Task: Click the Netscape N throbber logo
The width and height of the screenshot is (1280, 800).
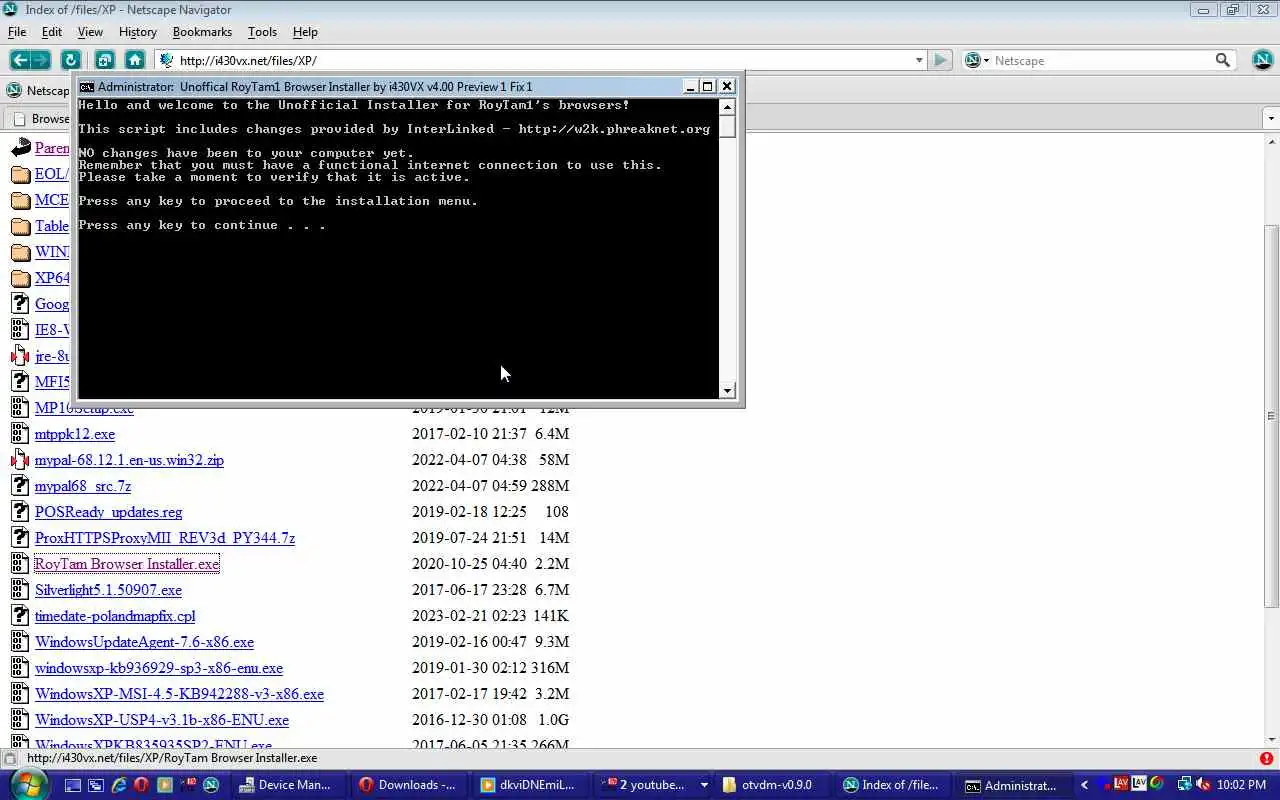Action: click(x=1262, y=60)
